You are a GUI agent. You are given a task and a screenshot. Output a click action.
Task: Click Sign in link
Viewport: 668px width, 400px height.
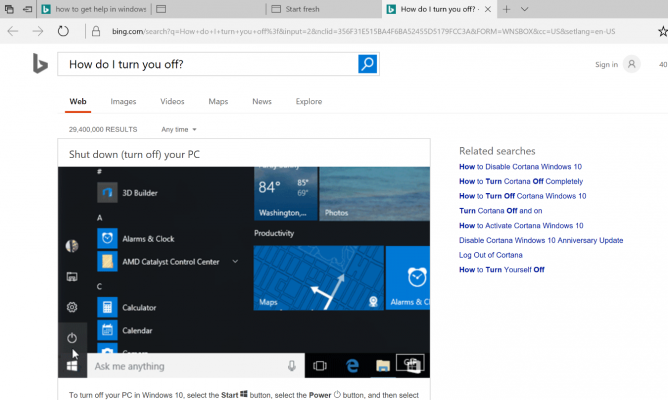coord(606,64)
